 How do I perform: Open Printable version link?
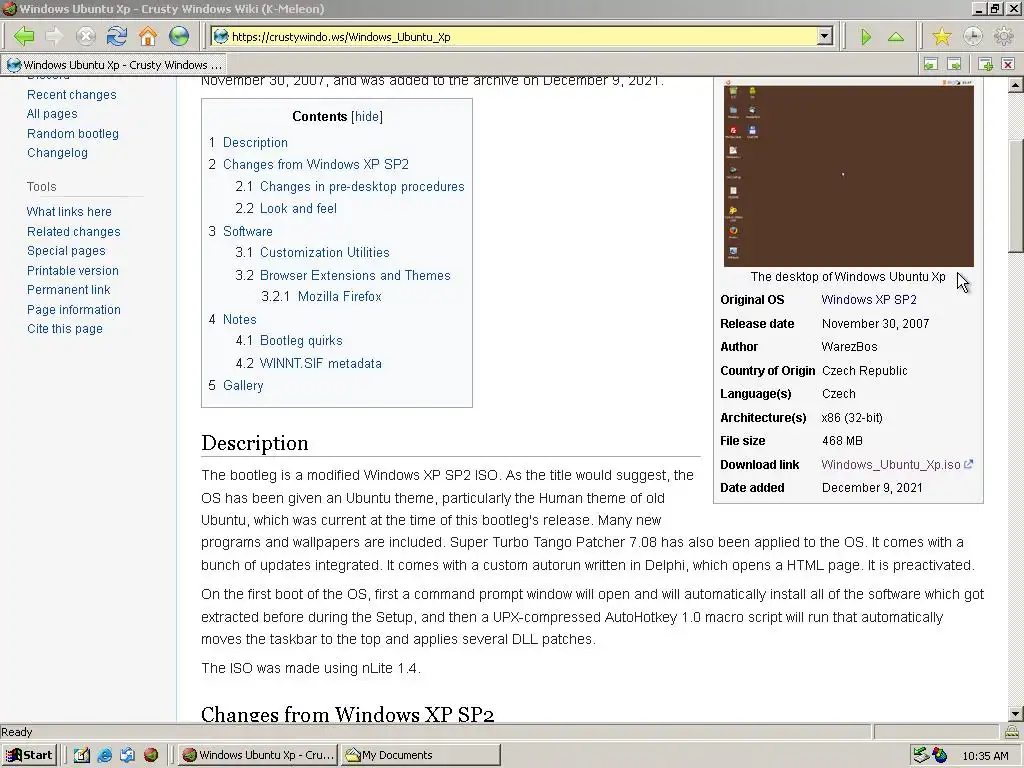click(73, 270)
